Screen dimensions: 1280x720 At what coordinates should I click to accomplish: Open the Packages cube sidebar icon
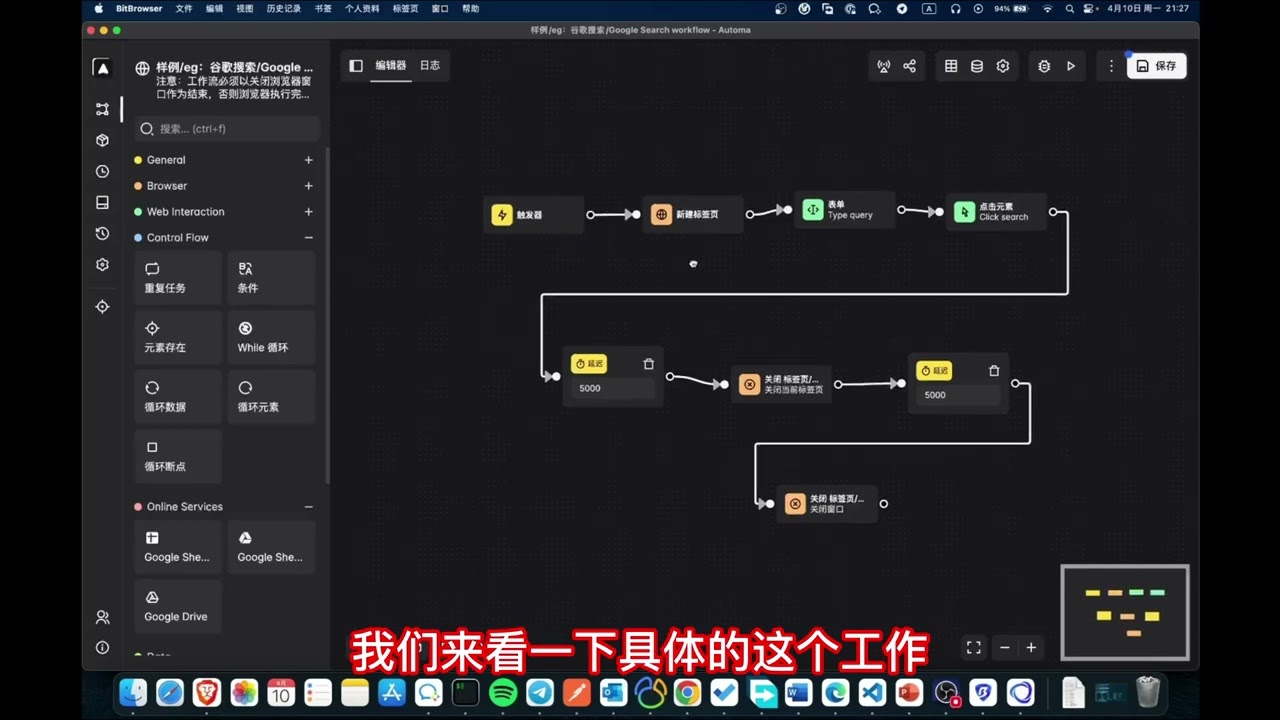pos(102,140)
